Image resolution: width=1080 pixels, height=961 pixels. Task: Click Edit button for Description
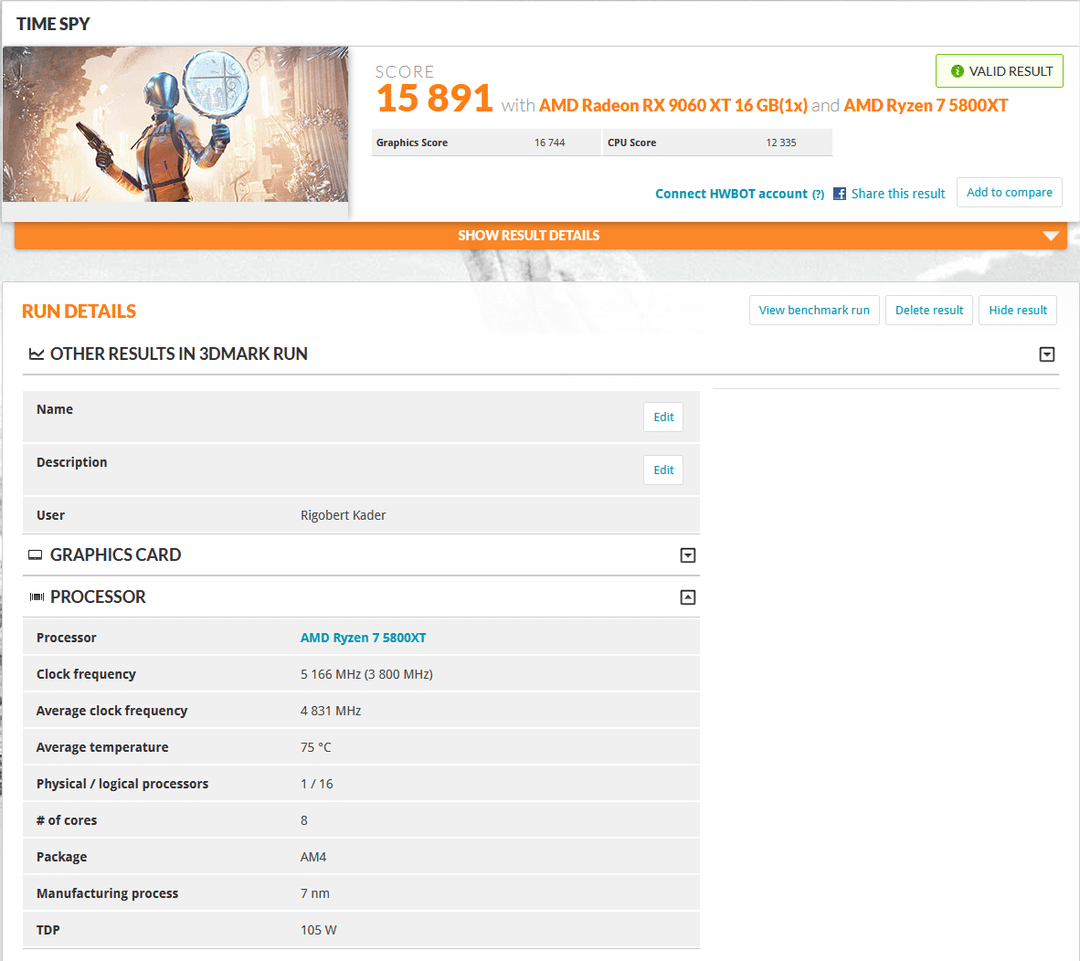click(663, 470)
